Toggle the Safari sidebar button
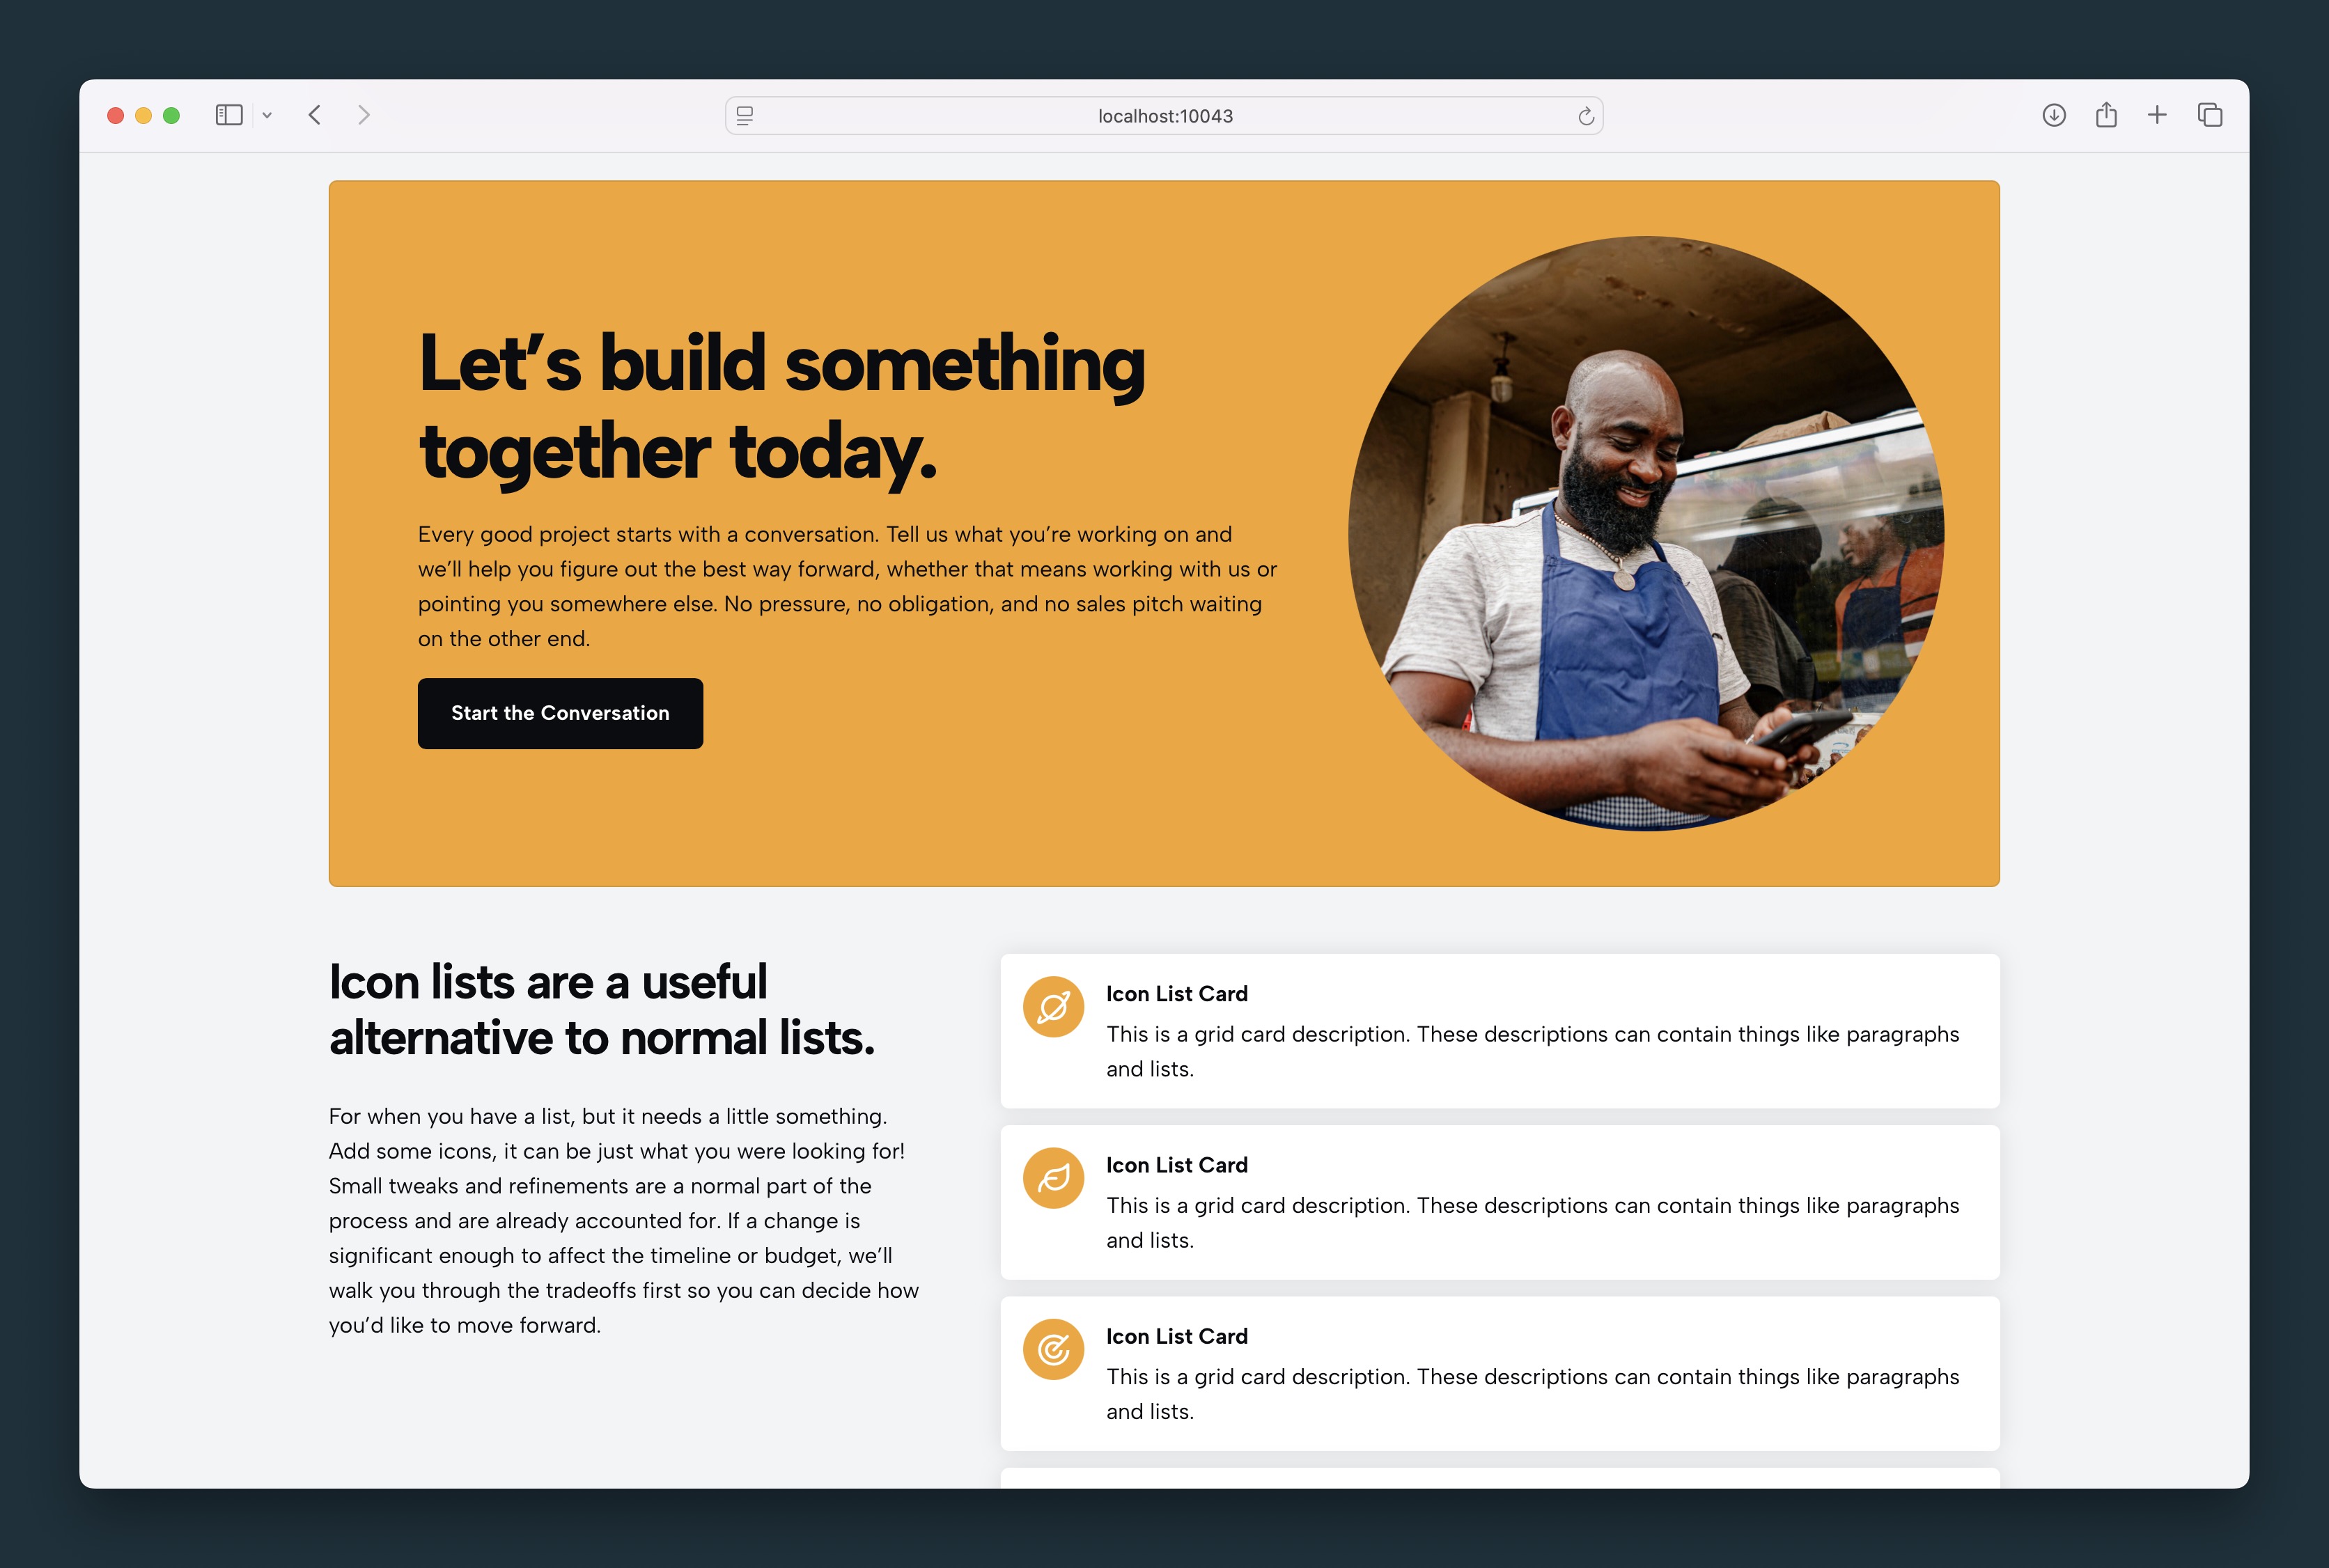 click(229, 115)
